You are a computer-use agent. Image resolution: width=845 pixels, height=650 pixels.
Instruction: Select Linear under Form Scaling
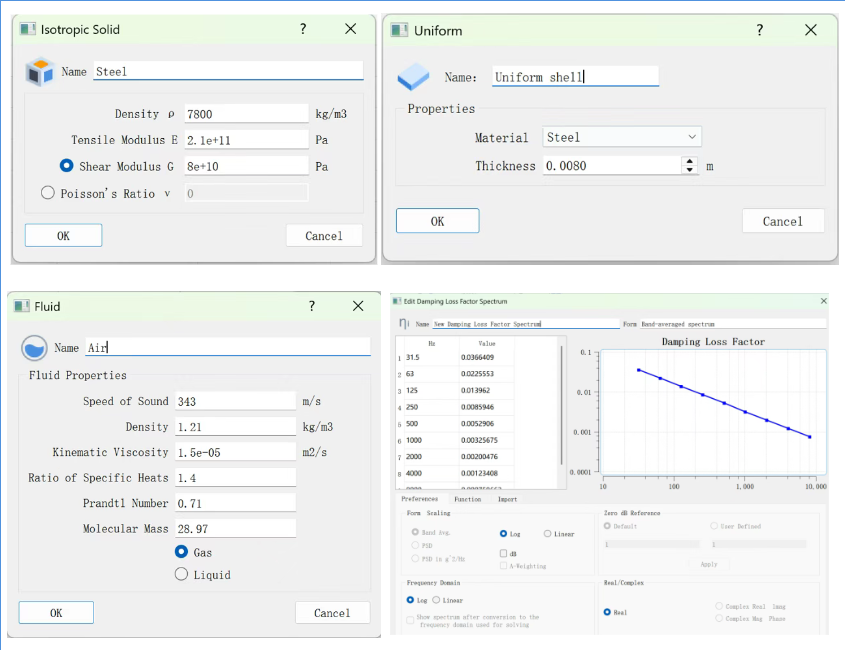pos(548,534)
